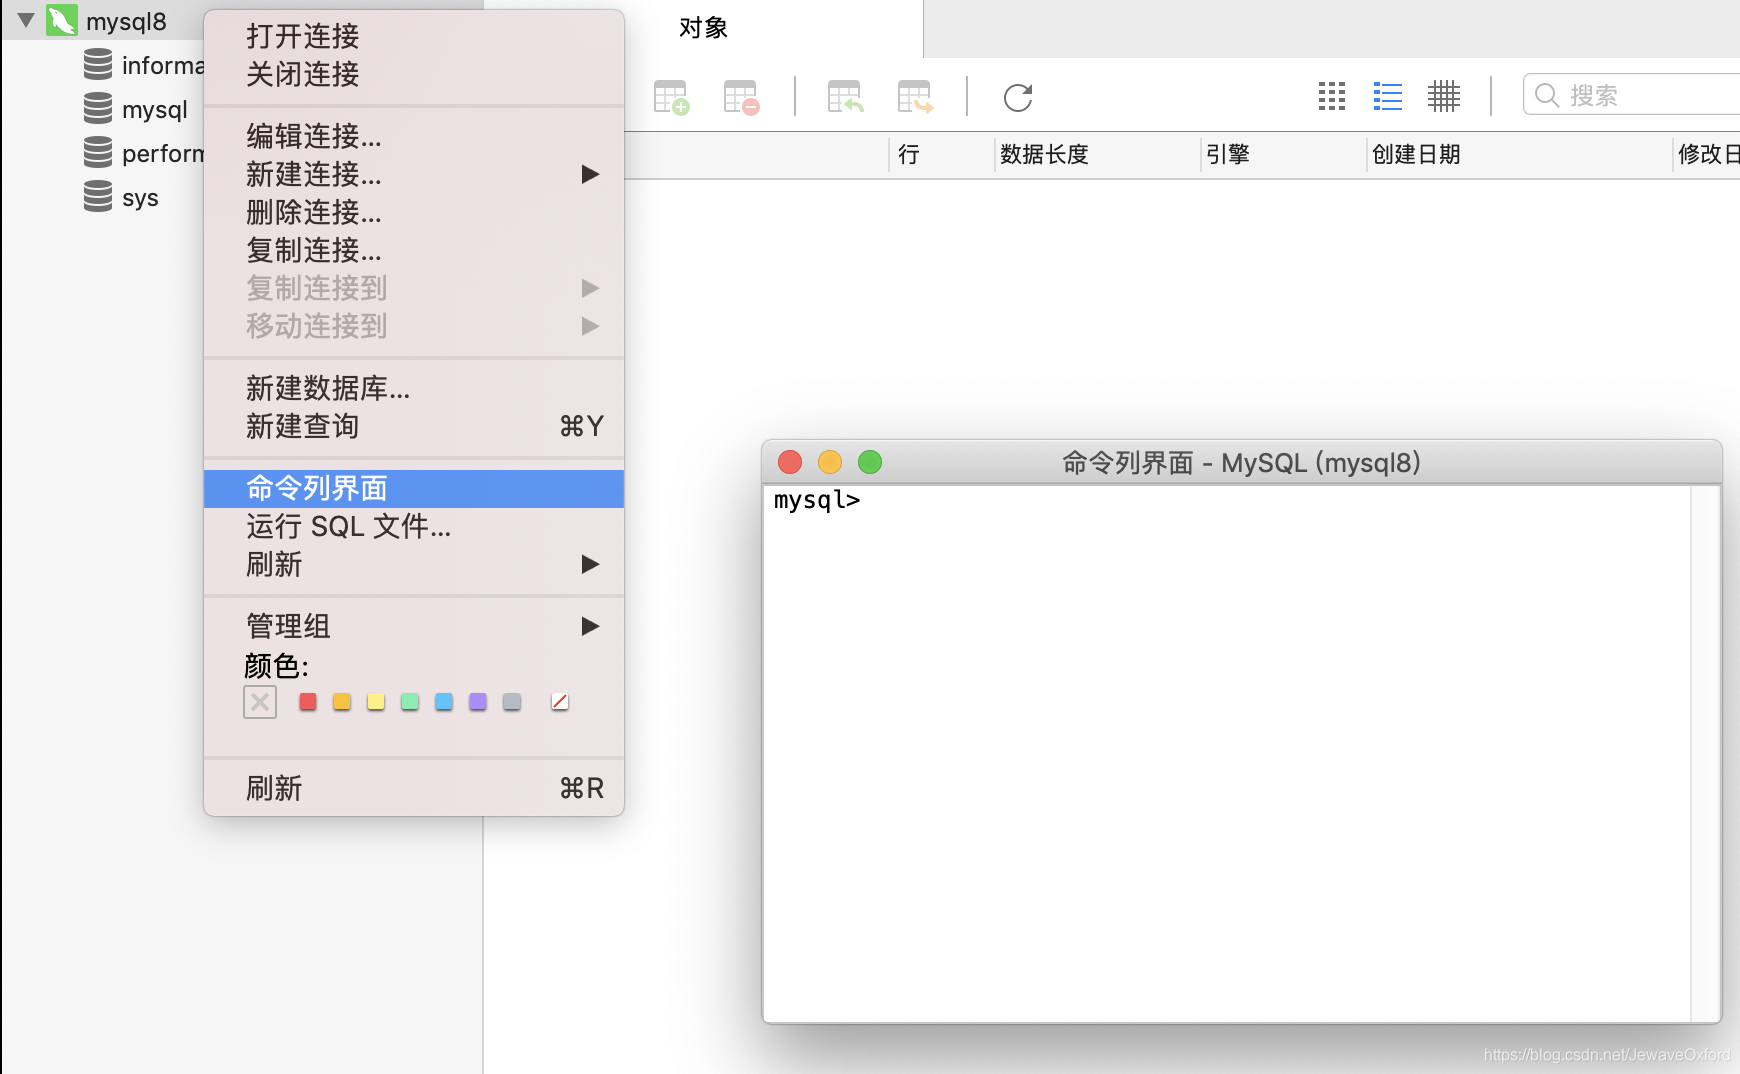Expand the 刷新 submenu arrow
This screenshot has height=1074, width=1740.
[x=591, y=564]
